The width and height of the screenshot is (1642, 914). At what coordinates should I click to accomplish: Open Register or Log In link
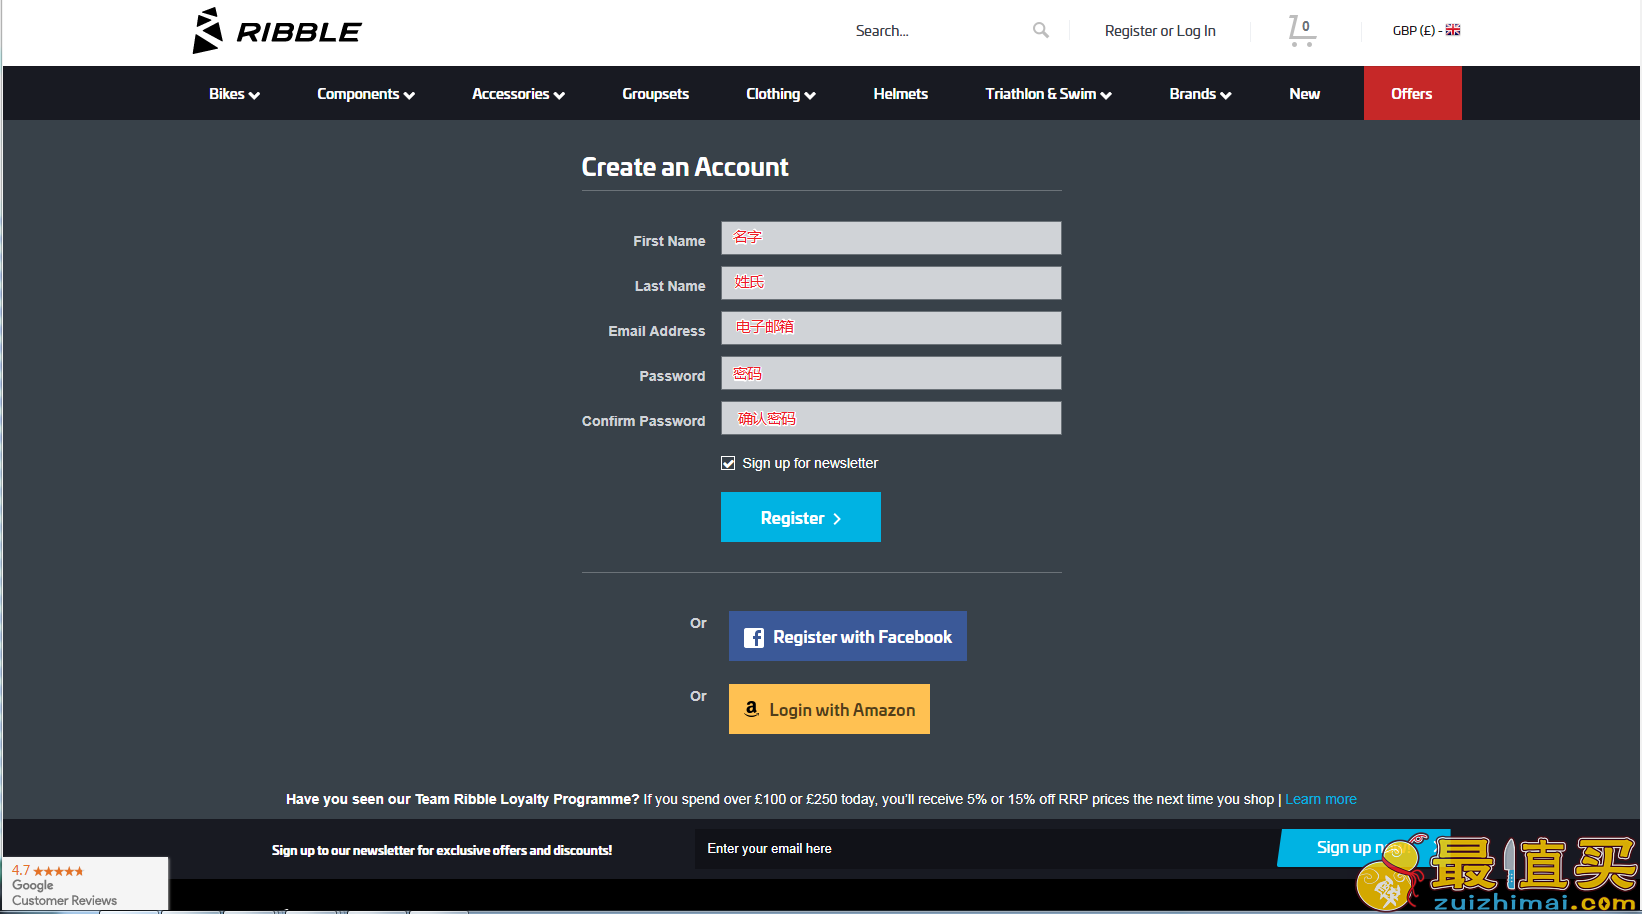tap(1160, 31)
